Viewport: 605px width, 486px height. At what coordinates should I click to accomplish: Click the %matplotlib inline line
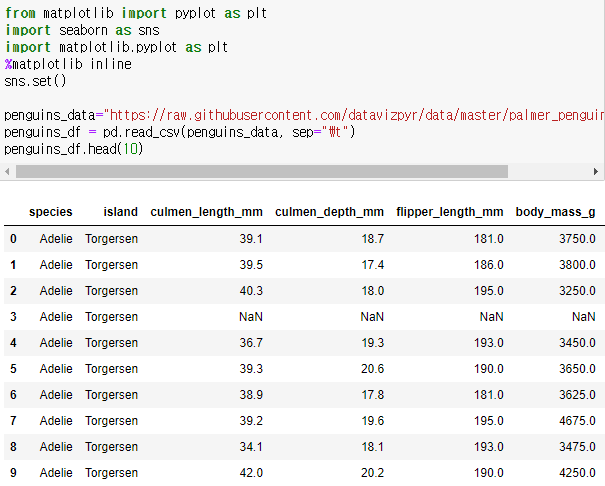pyautogui.click(x=68, y=64)
